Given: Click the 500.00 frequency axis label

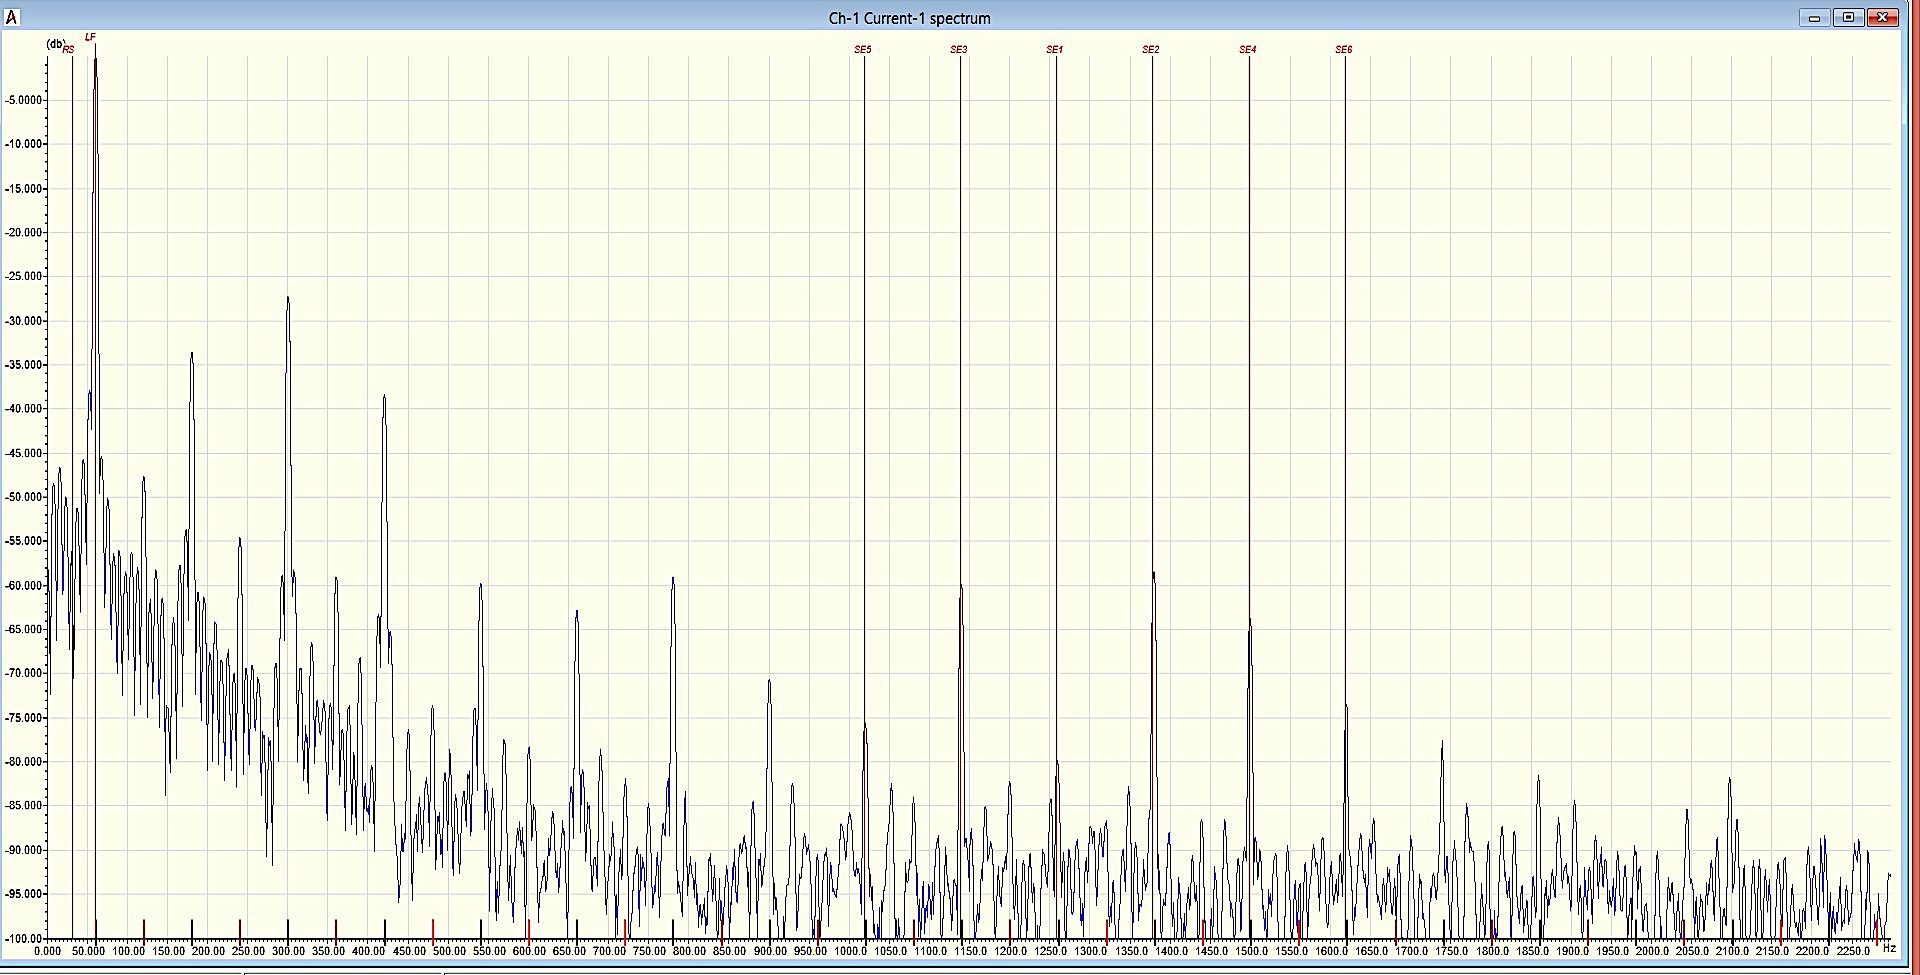Looking at the screenshot, I should point(449,951).
